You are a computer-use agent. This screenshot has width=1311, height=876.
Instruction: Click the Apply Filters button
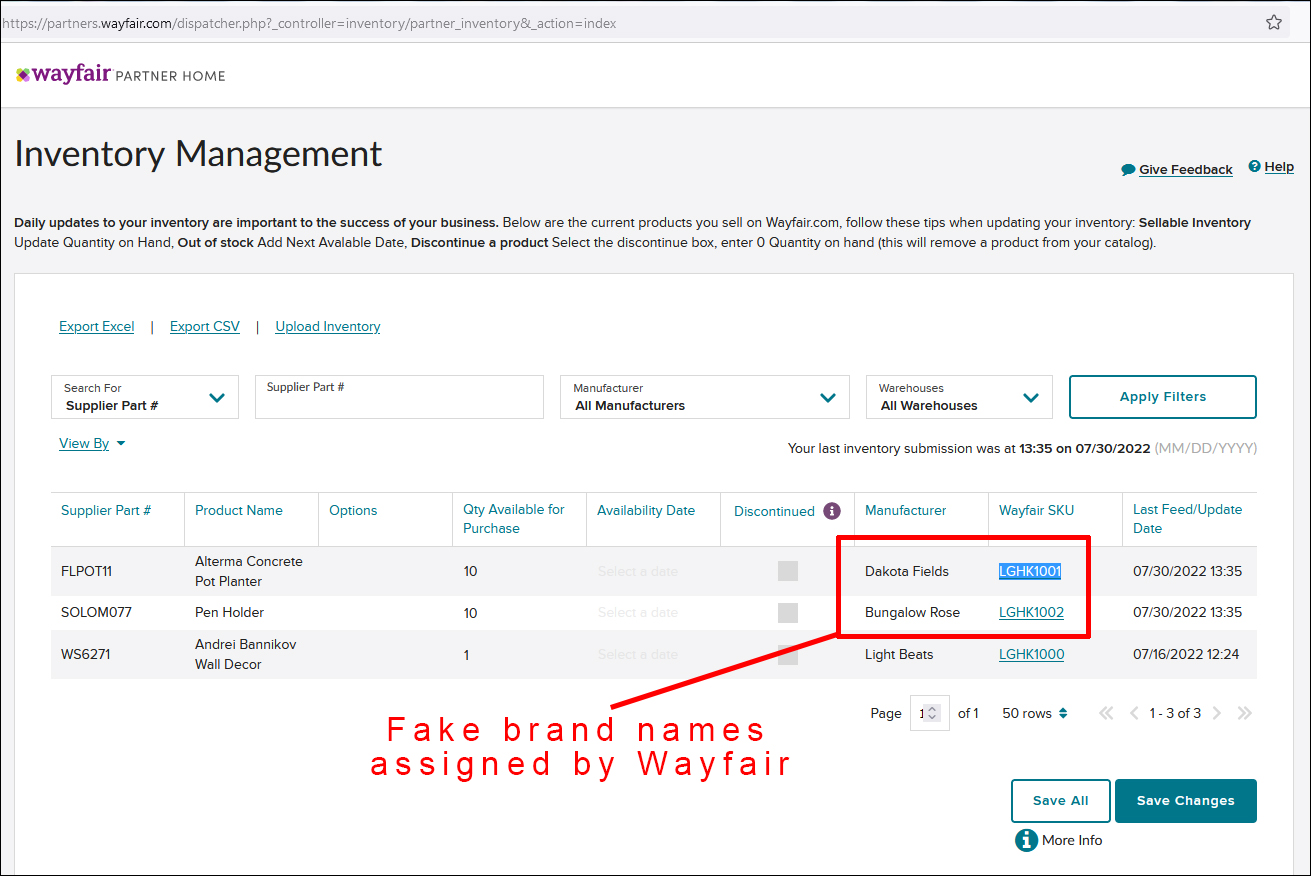(1162, 397)
